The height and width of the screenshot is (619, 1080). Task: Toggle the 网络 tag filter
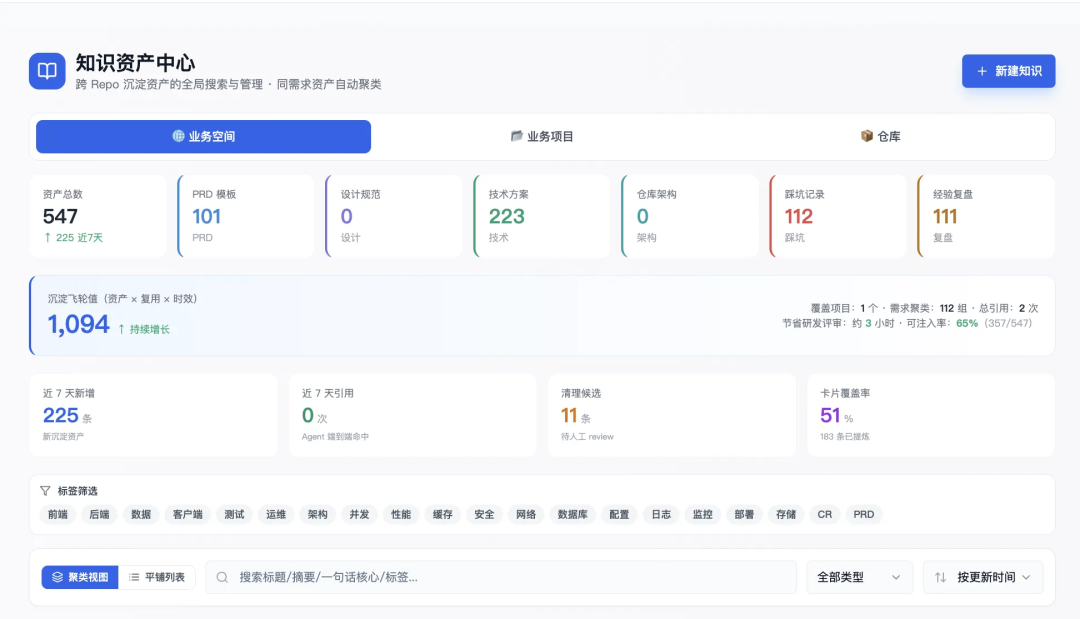coord(526,514)
